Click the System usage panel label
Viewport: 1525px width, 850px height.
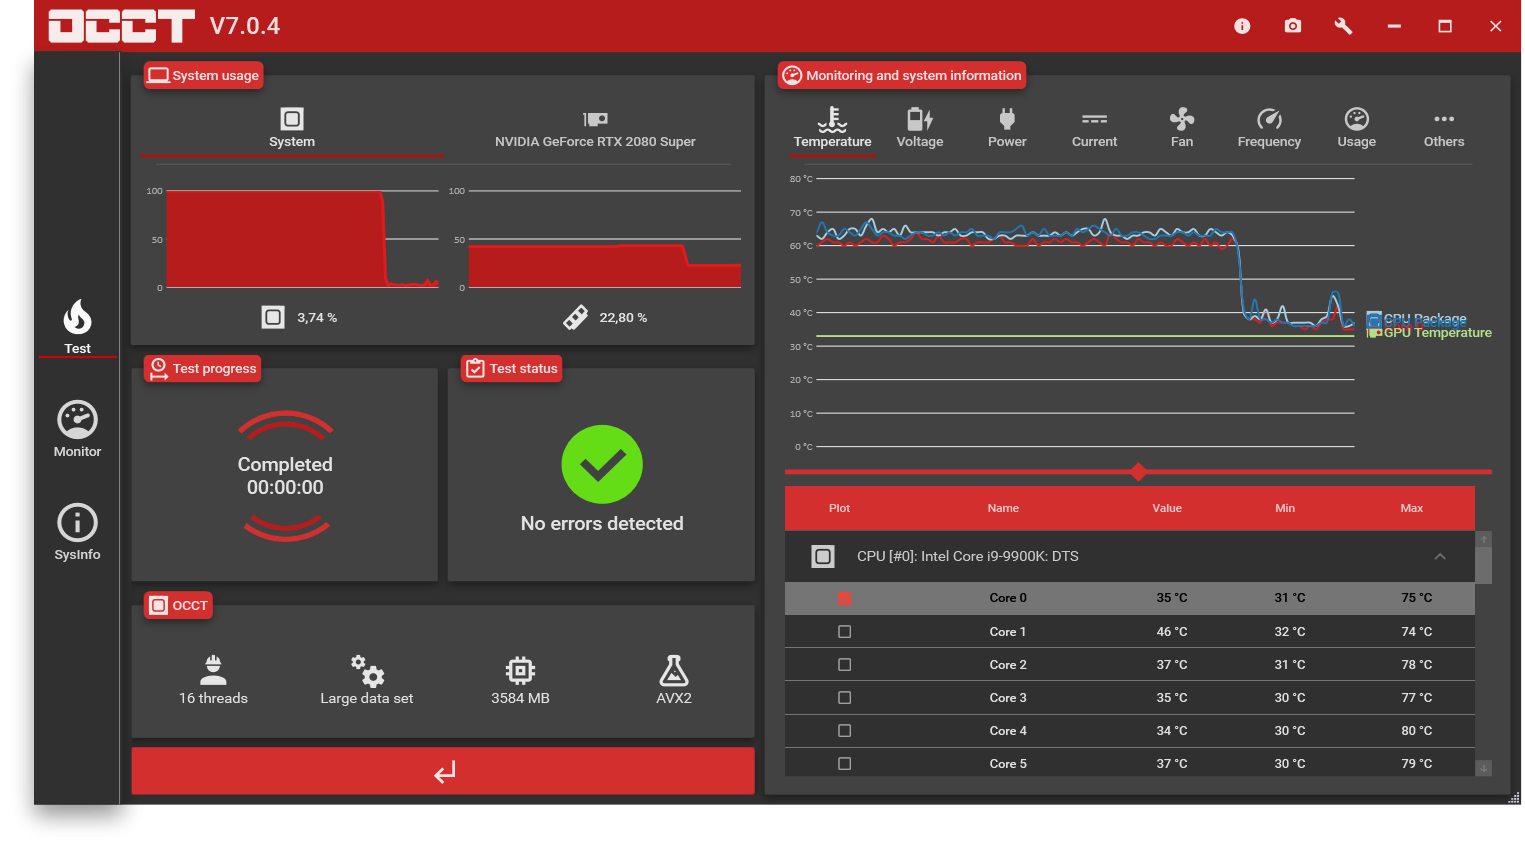[204, 76]
